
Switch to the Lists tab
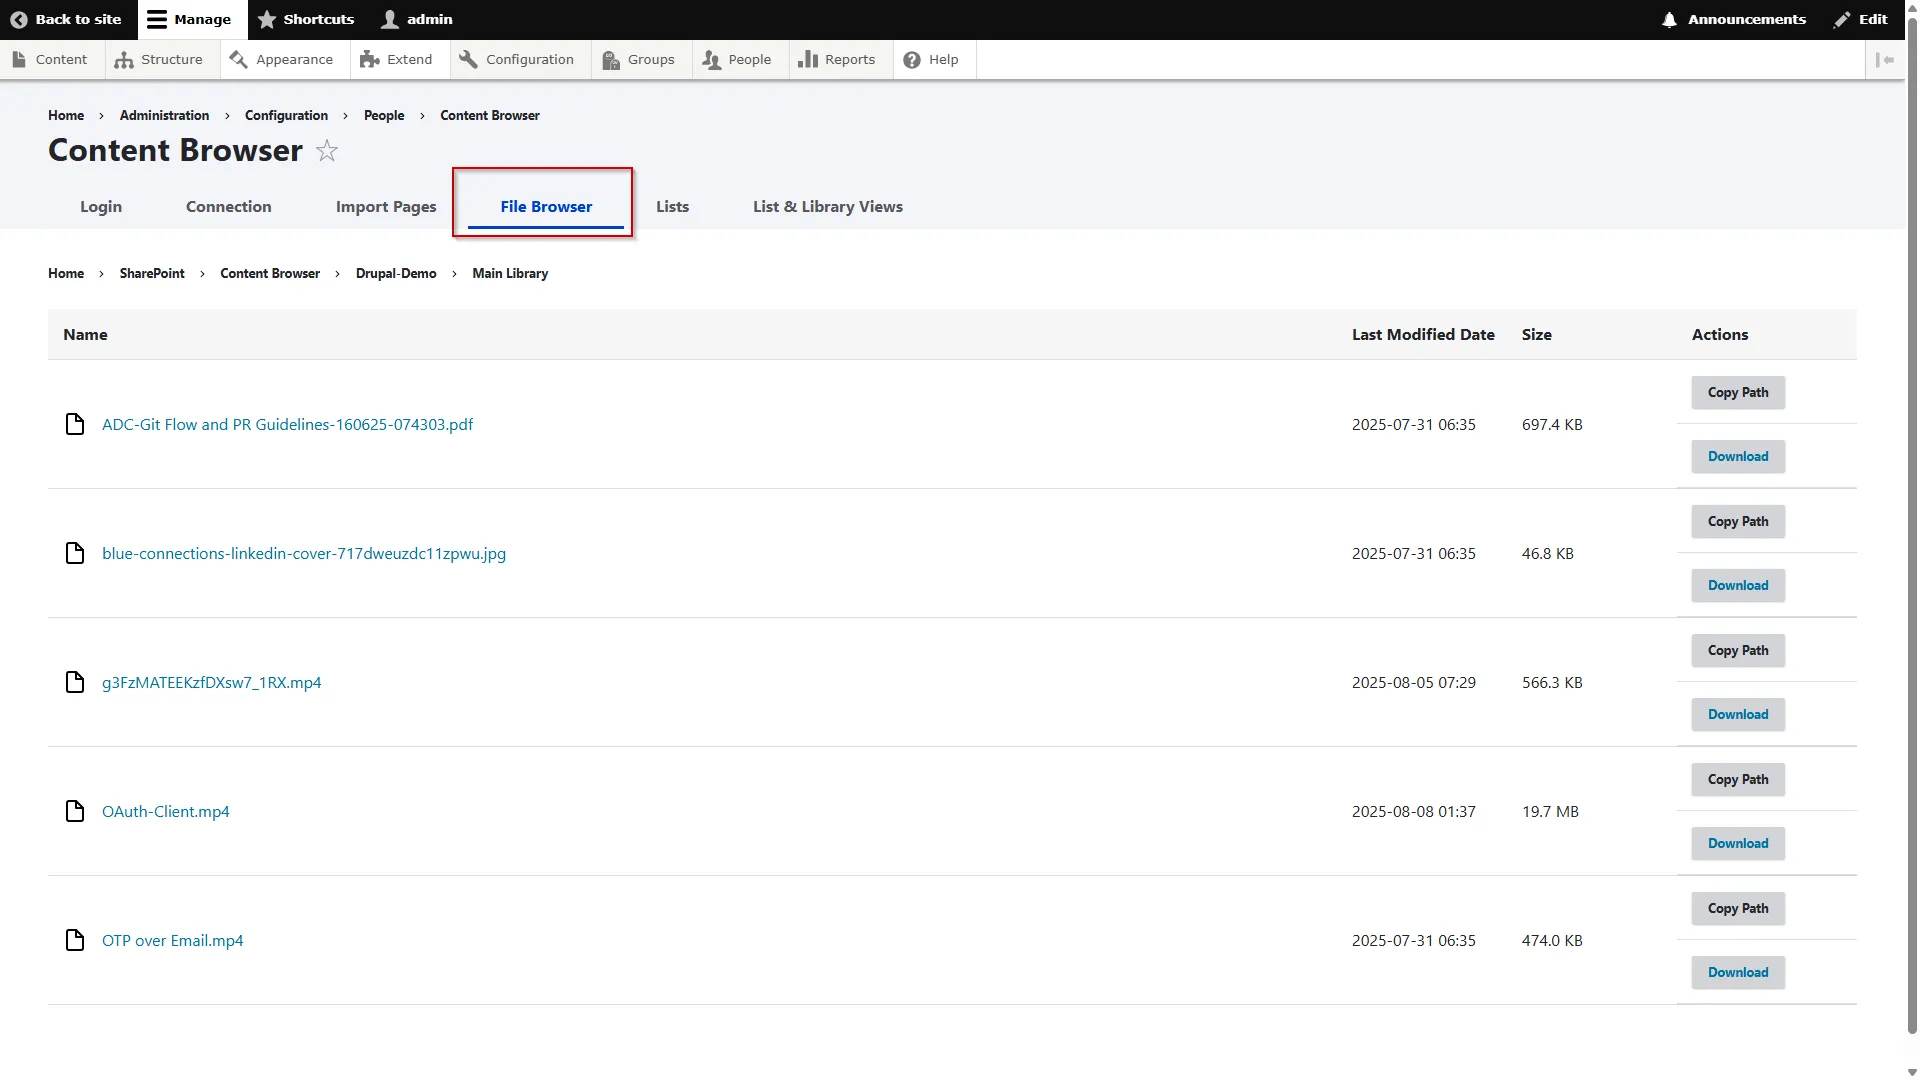coord(672,206)
